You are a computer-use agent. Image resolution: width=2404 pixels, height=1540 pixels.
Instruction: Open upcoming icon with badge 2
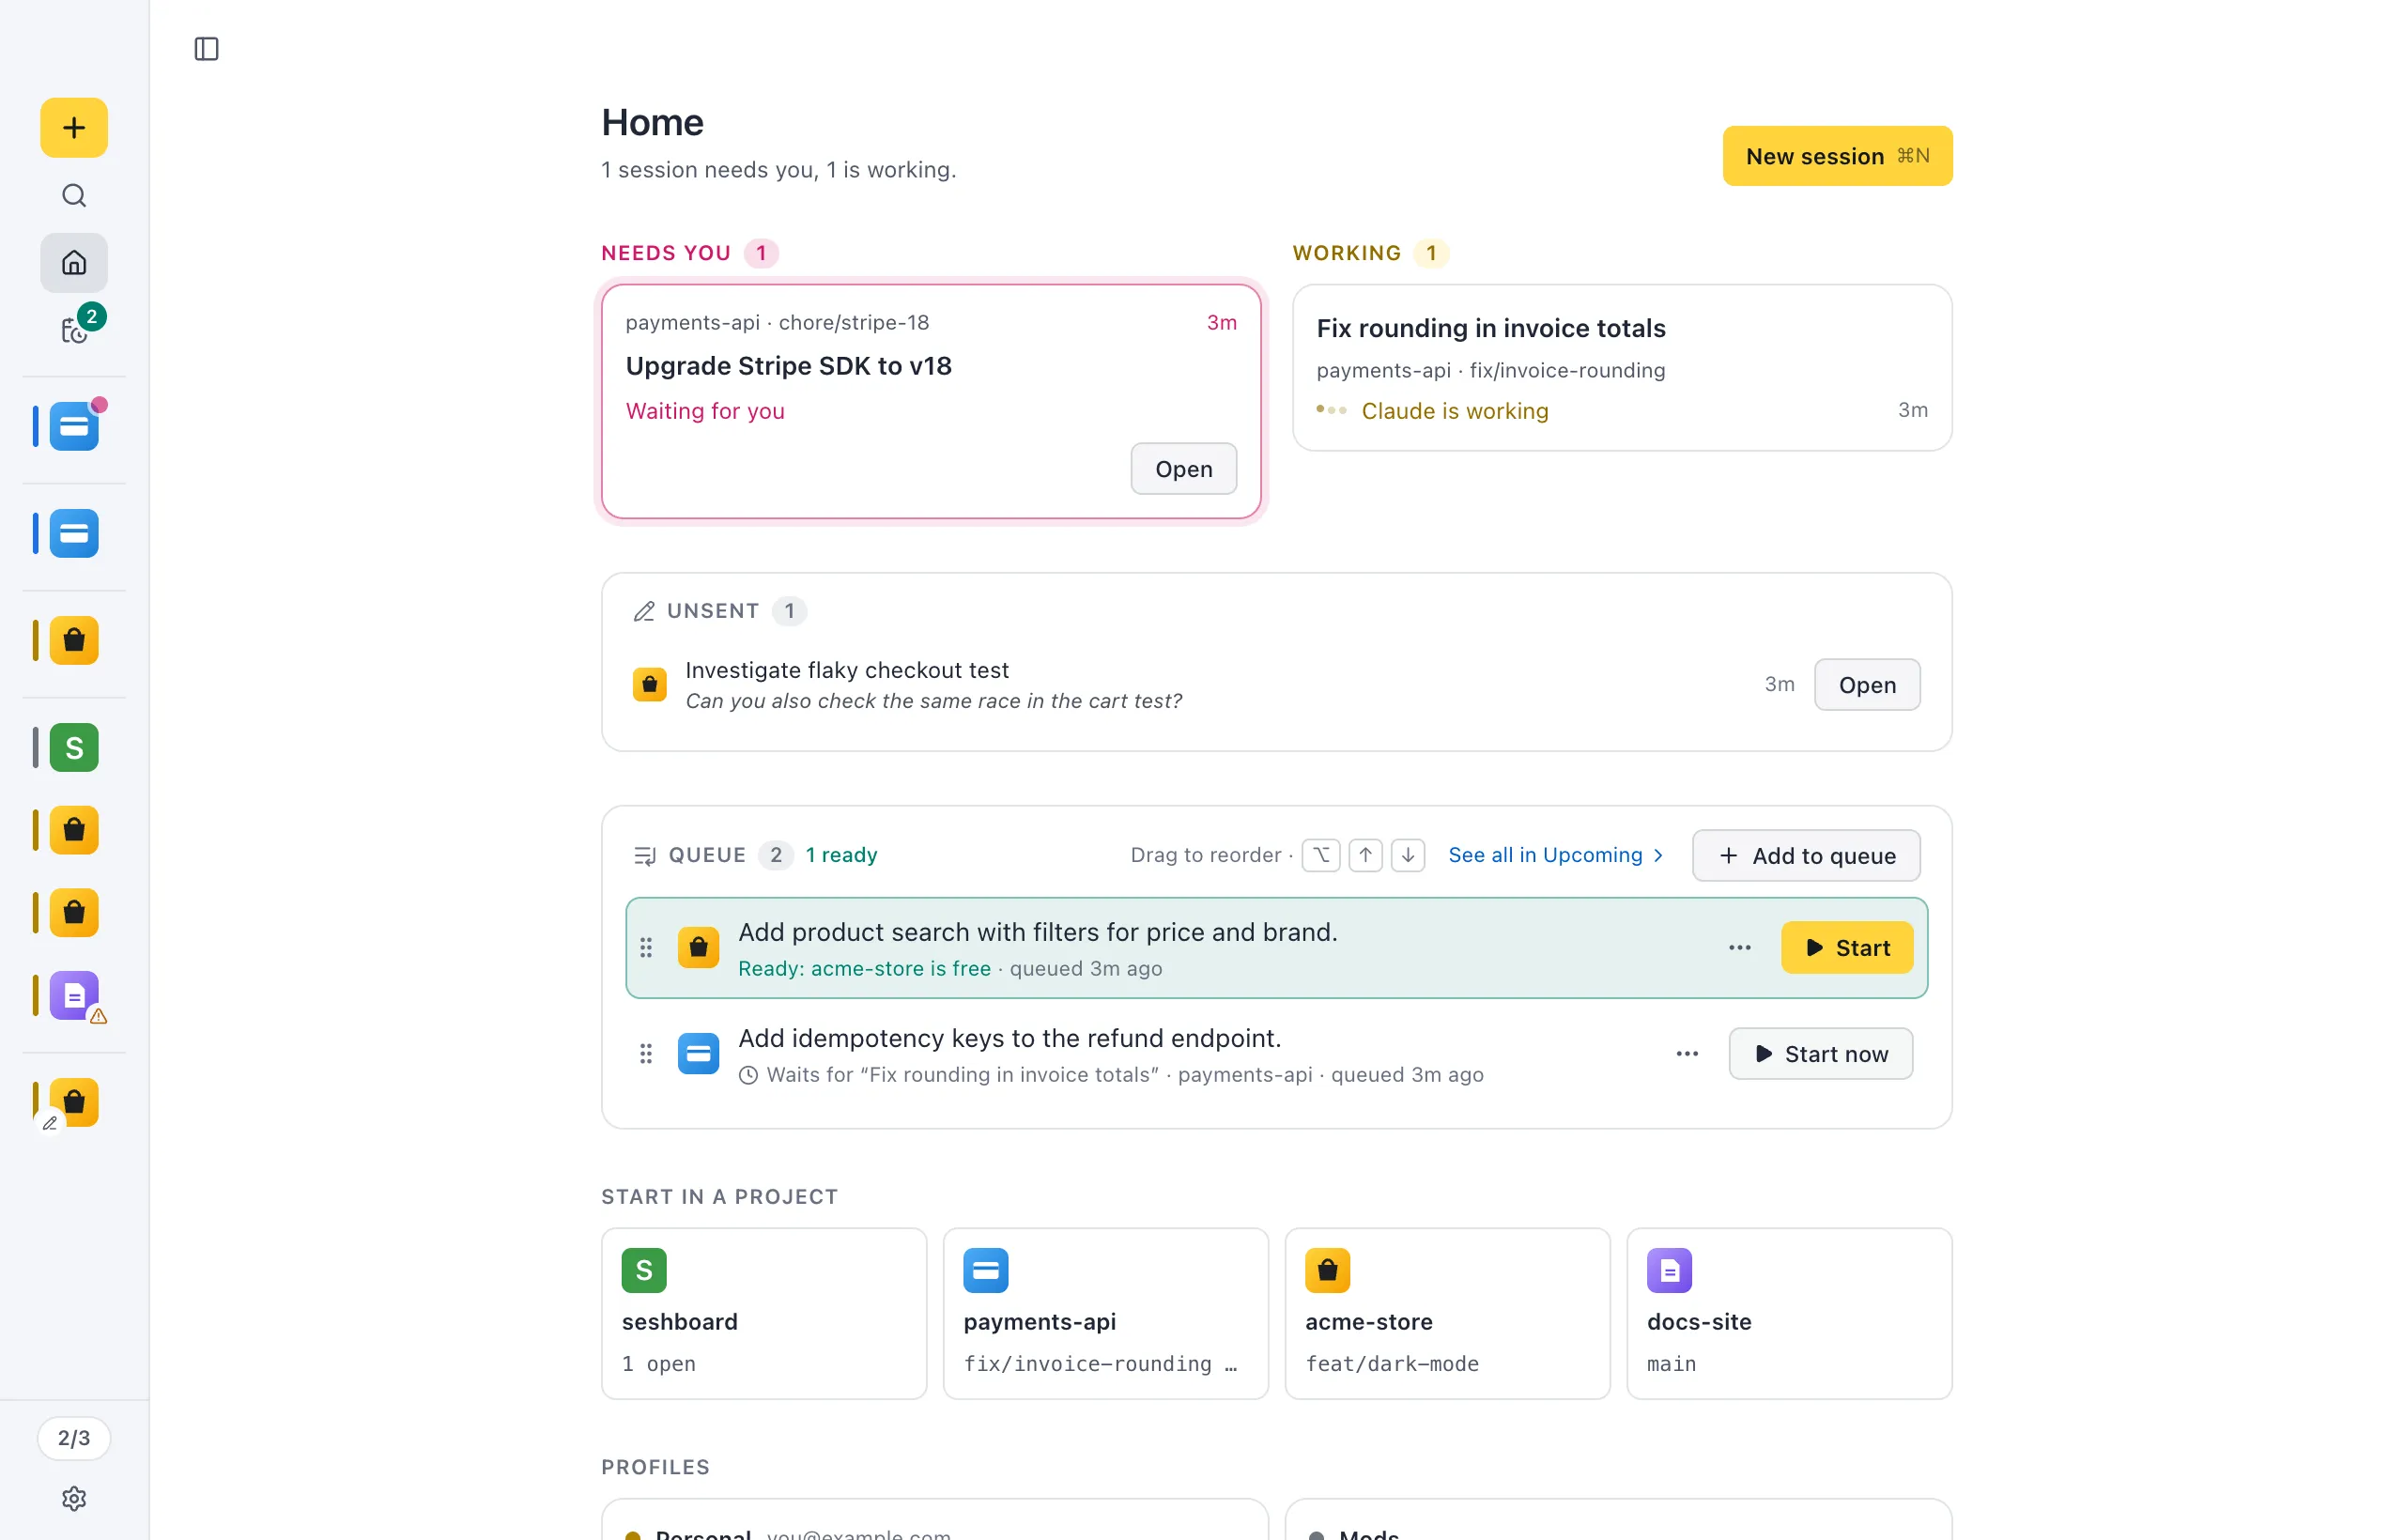point(77,329)
